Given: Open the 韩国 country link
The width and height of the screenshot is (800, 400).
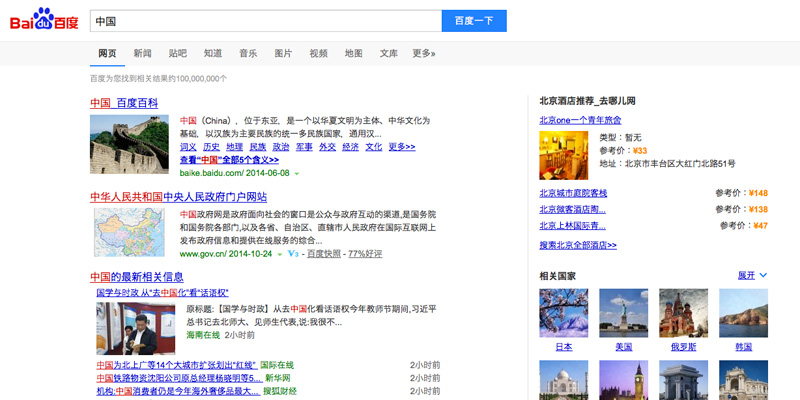Looking at the screenshot, I should pos(743,347).
